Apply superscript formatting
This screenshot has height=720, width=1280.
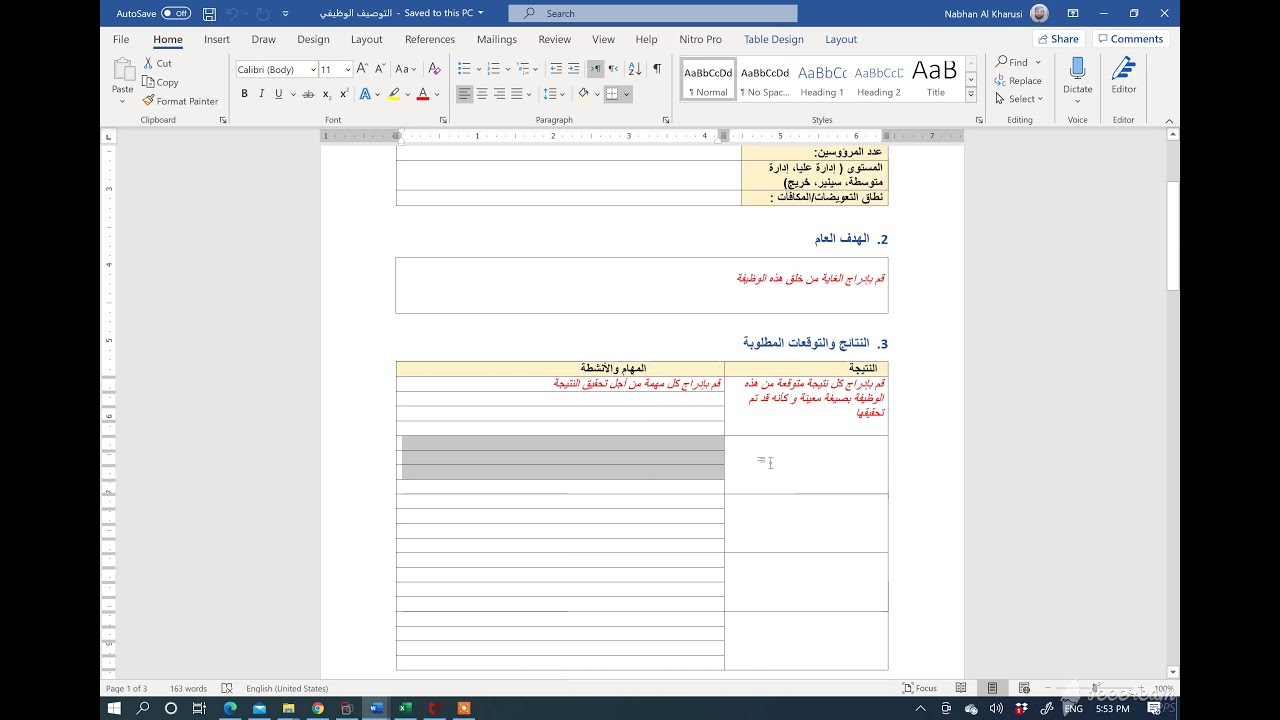click(x=343, y=94)
